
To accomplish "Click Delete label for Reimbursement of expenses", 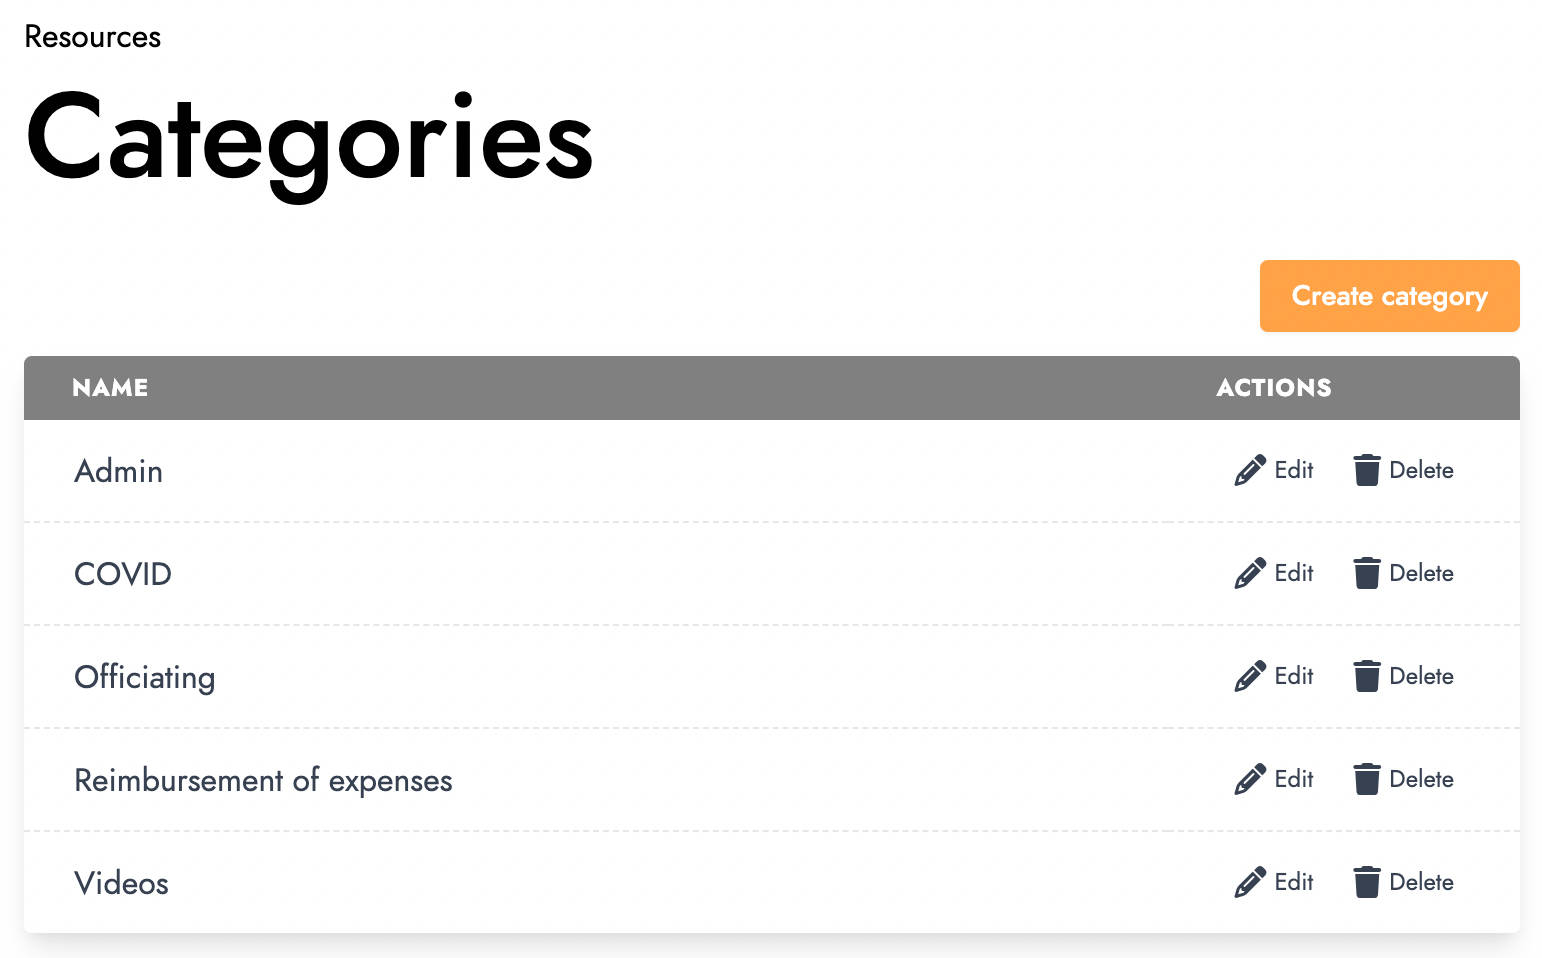I will pos(1421,779).
